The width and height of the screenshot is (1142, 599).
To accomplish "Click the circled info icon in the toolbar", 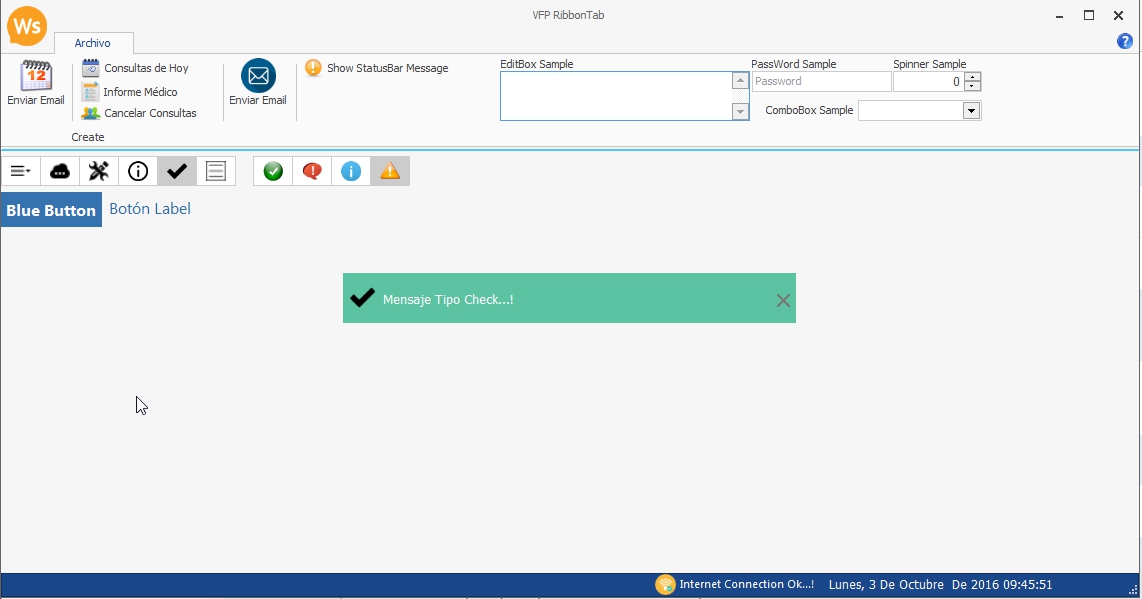I will click(137, 171).
